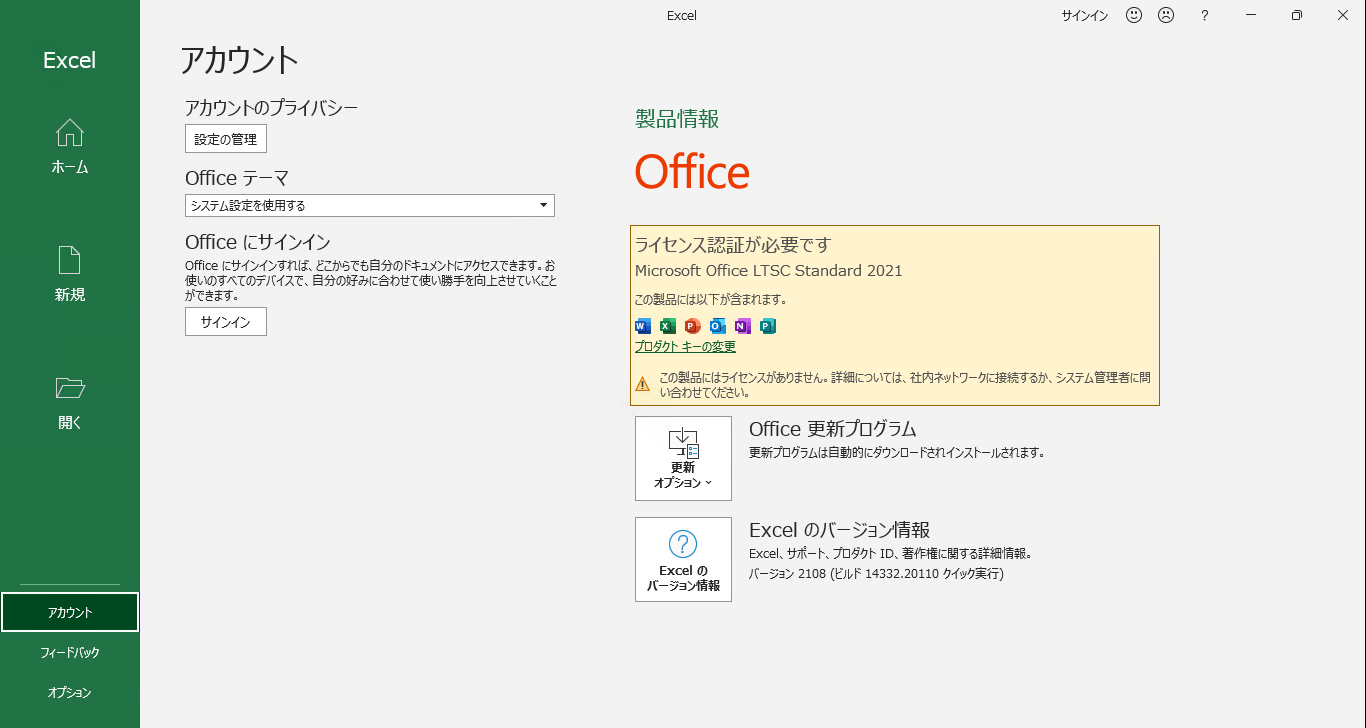The height and width of the screenshot is (728, 1366).
Task: Click the ライセンス認証が必要です heading
Action: pyautogui.click(x=733, y=244)
